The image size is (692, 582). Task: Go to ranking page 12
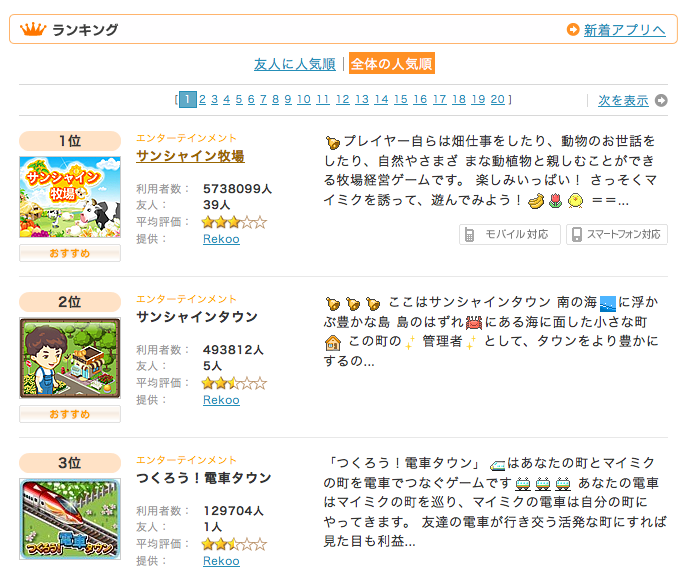pos(342,99)
